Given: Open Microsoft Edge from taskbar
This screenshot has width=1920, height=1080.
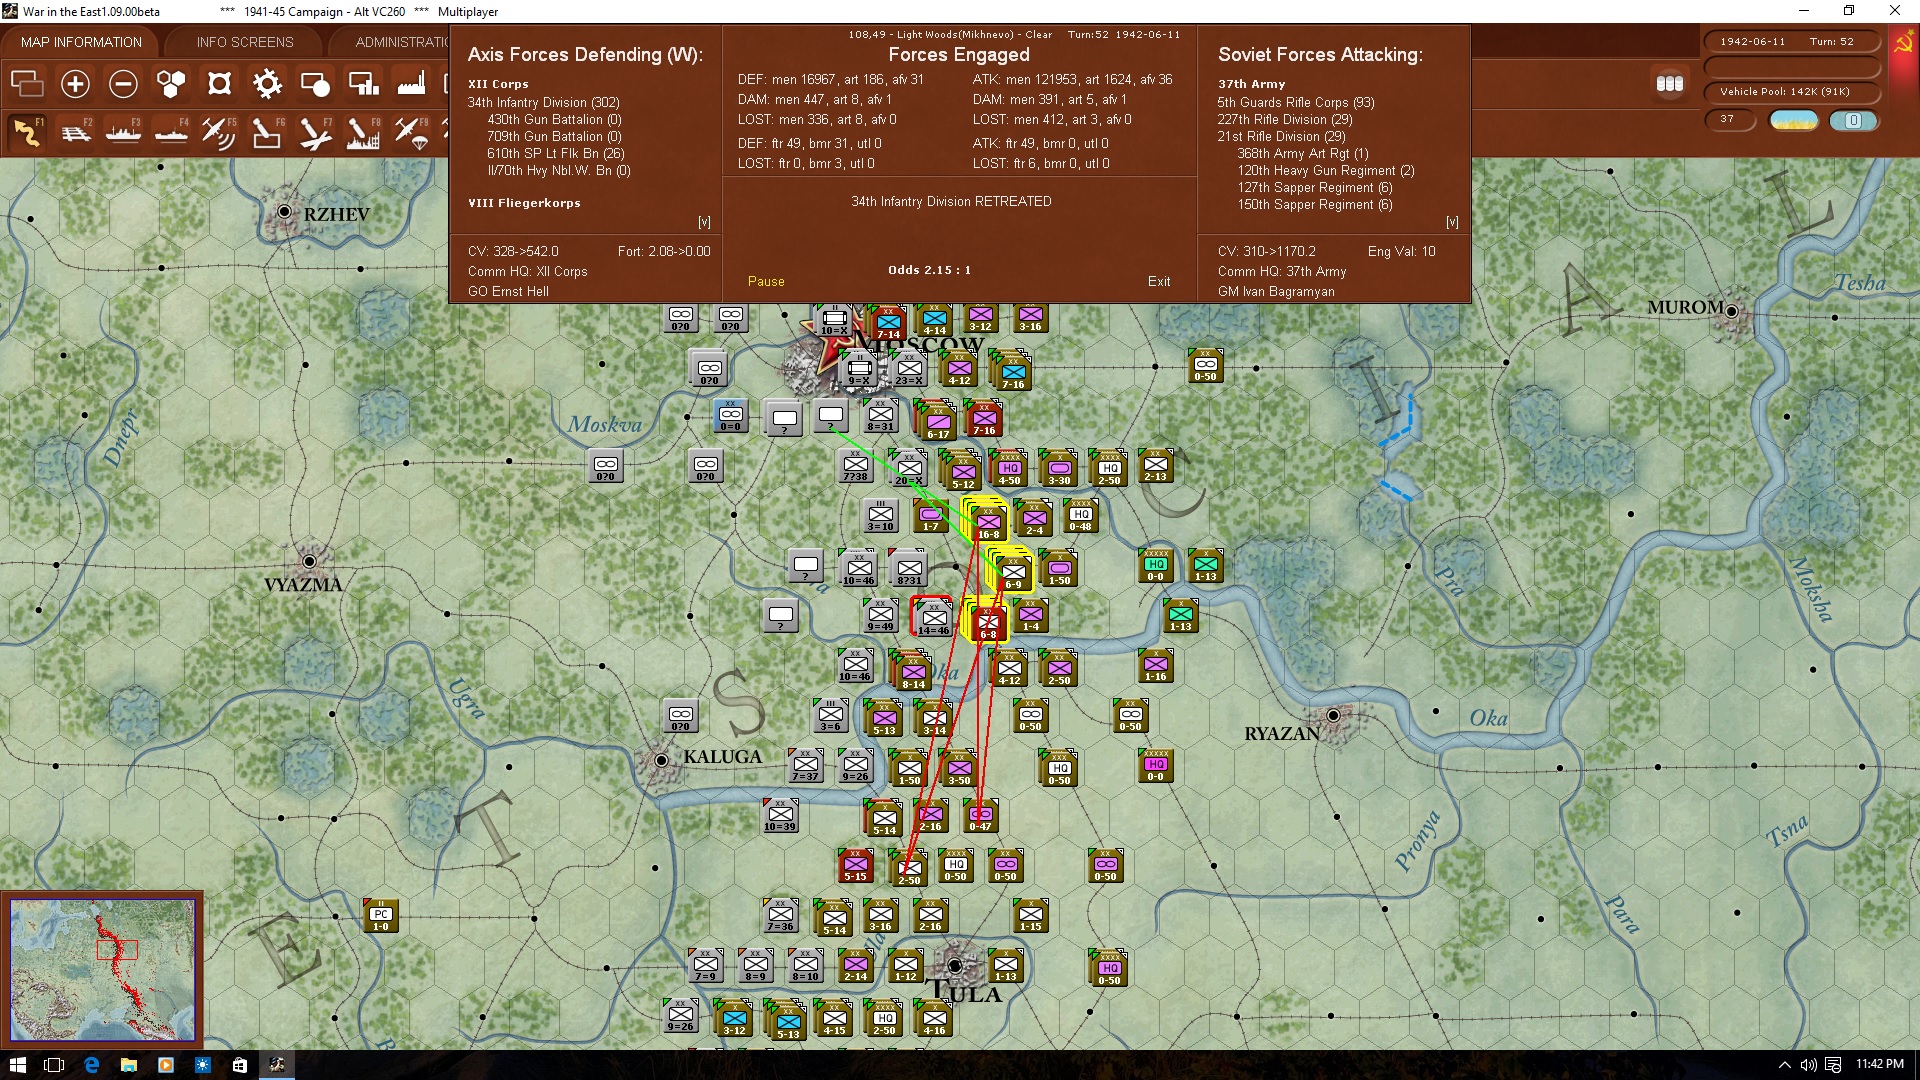Looking at the screenshot, I should coord(91,1065).
